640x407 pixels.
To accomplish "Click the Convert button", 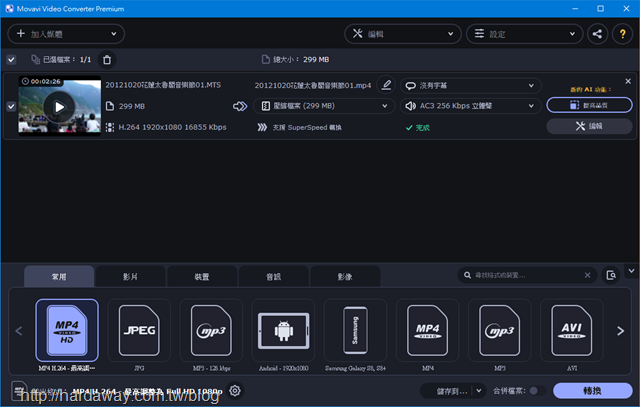I will pyautogui.click(x=593, y=391).
